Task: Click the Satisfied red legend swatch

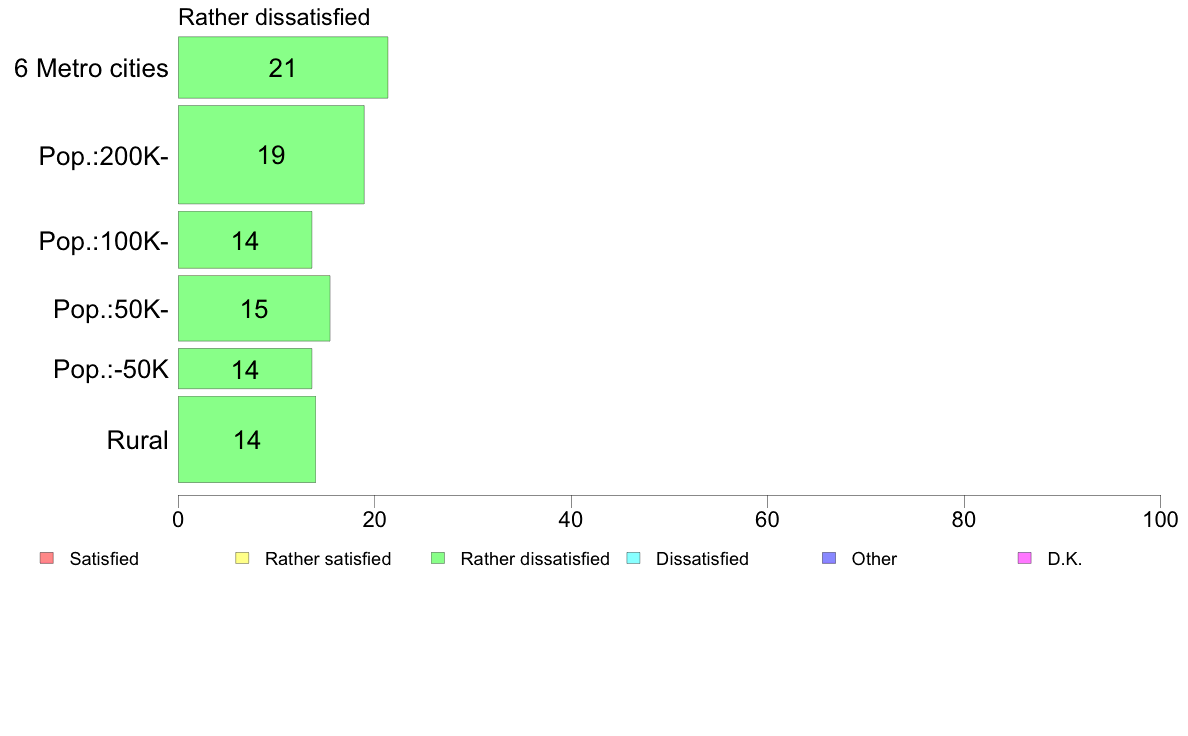Action: click(x=47, y=559)
